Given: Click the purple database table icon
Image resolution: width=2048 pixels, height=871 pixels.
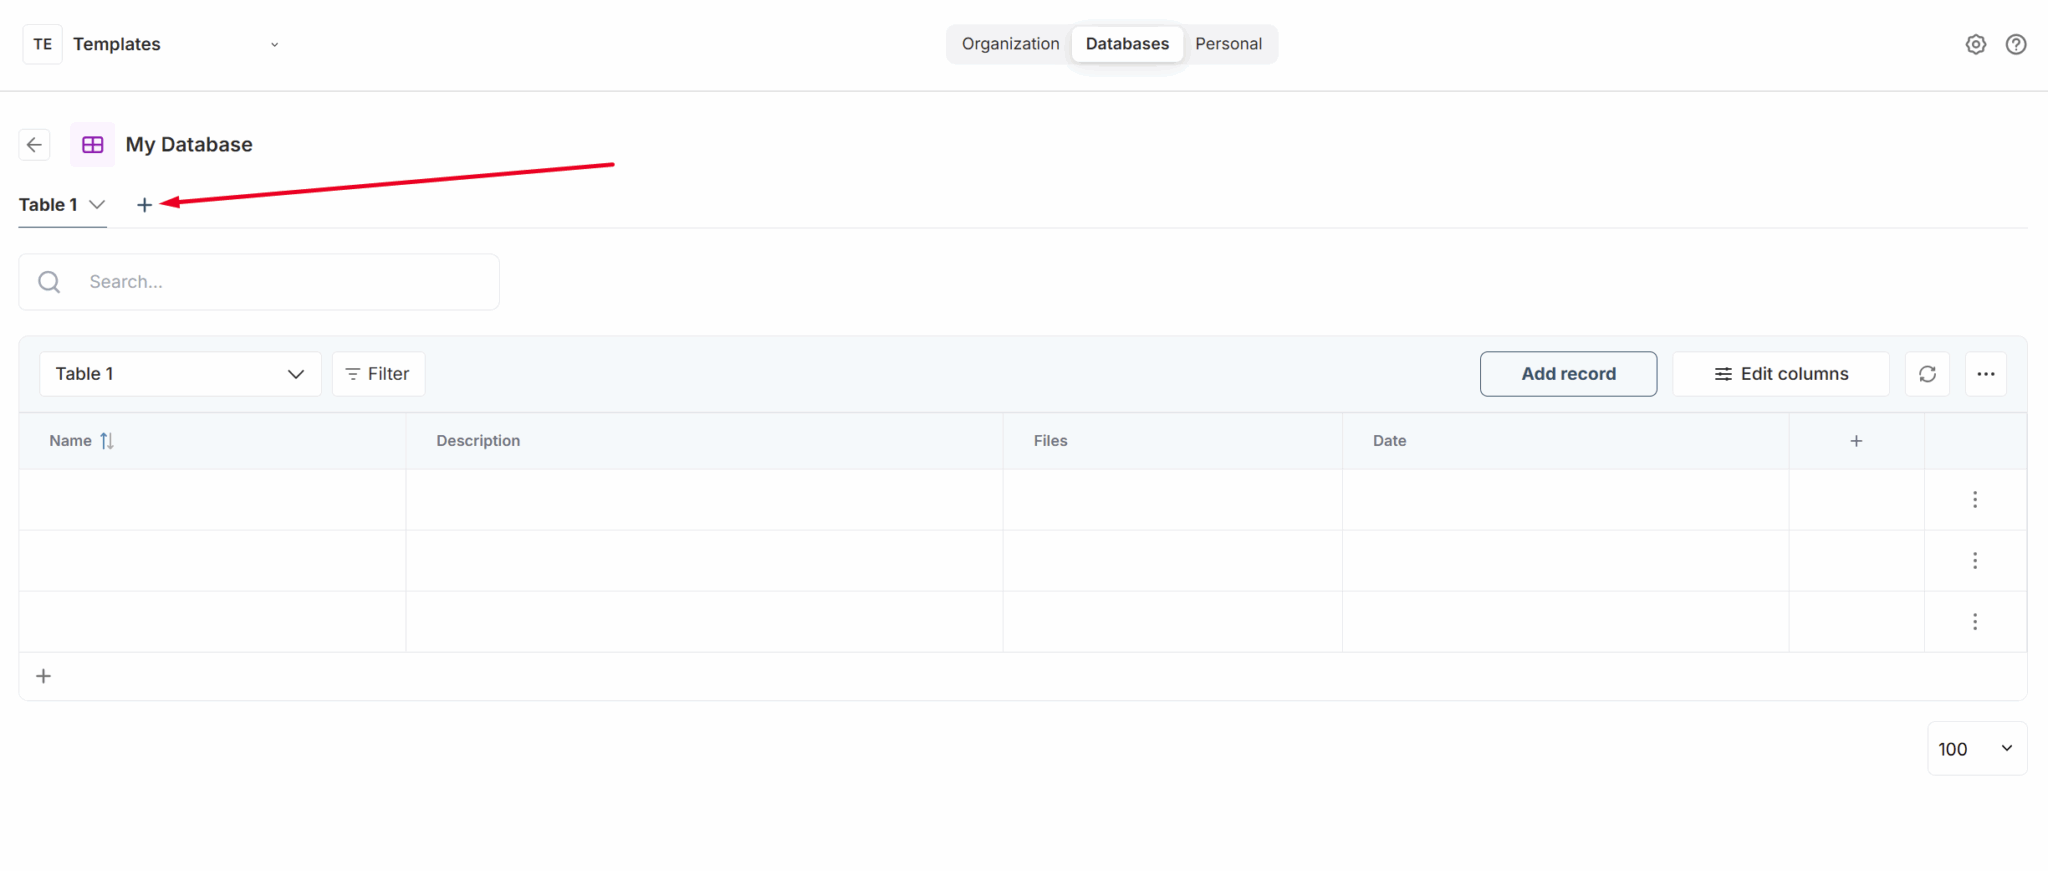Looking at the screenshot, I should point(92,145).
